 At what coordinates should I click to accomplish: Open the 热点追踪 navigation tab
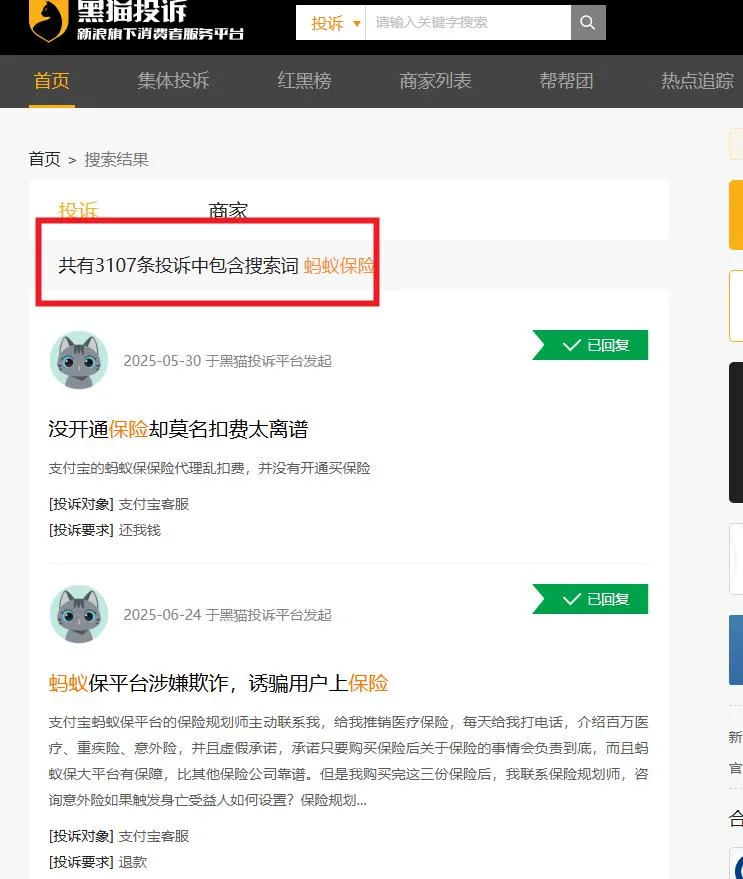tap(697, 81)
